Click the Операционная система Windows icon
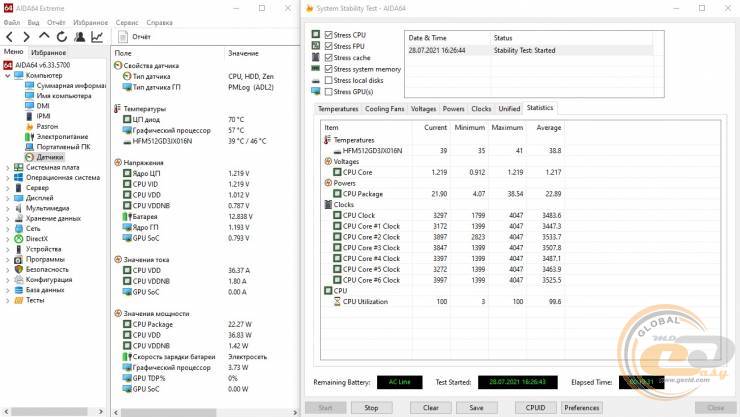The width and height of the screenshot is (740, 417). [x=18, y=177]
